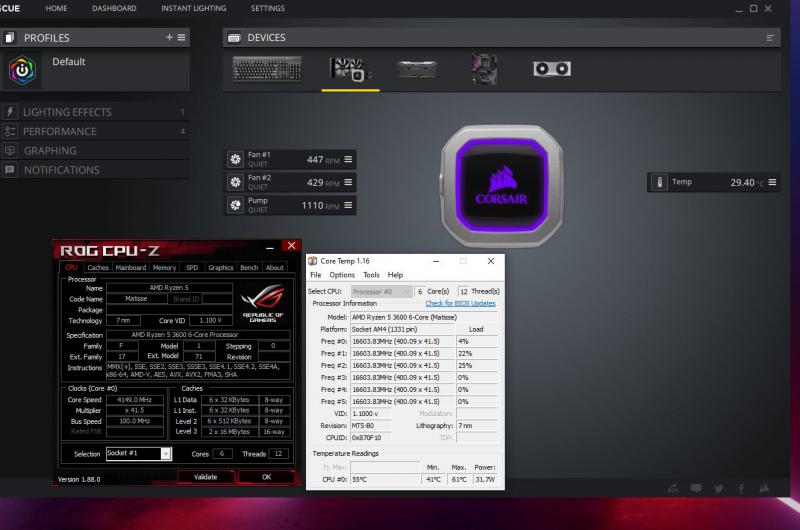Select the liquid cooler device icon

click(349, 69)
